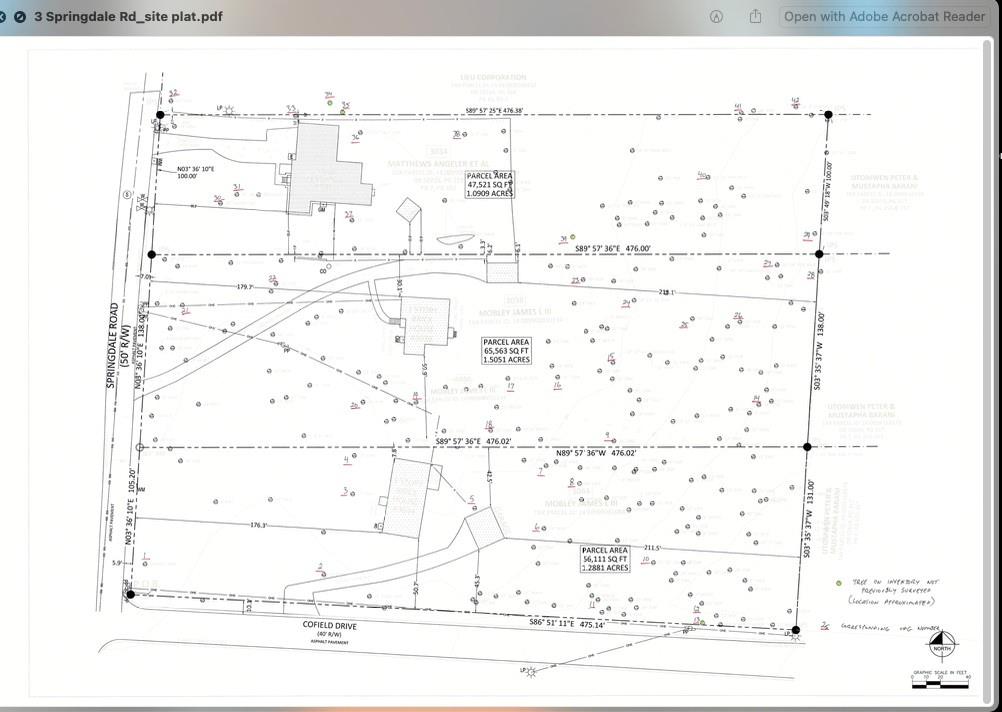Screen dimensions: 1002x712
Task: Enter full screen with the arrows icon
Action: (x=20, y=17)
